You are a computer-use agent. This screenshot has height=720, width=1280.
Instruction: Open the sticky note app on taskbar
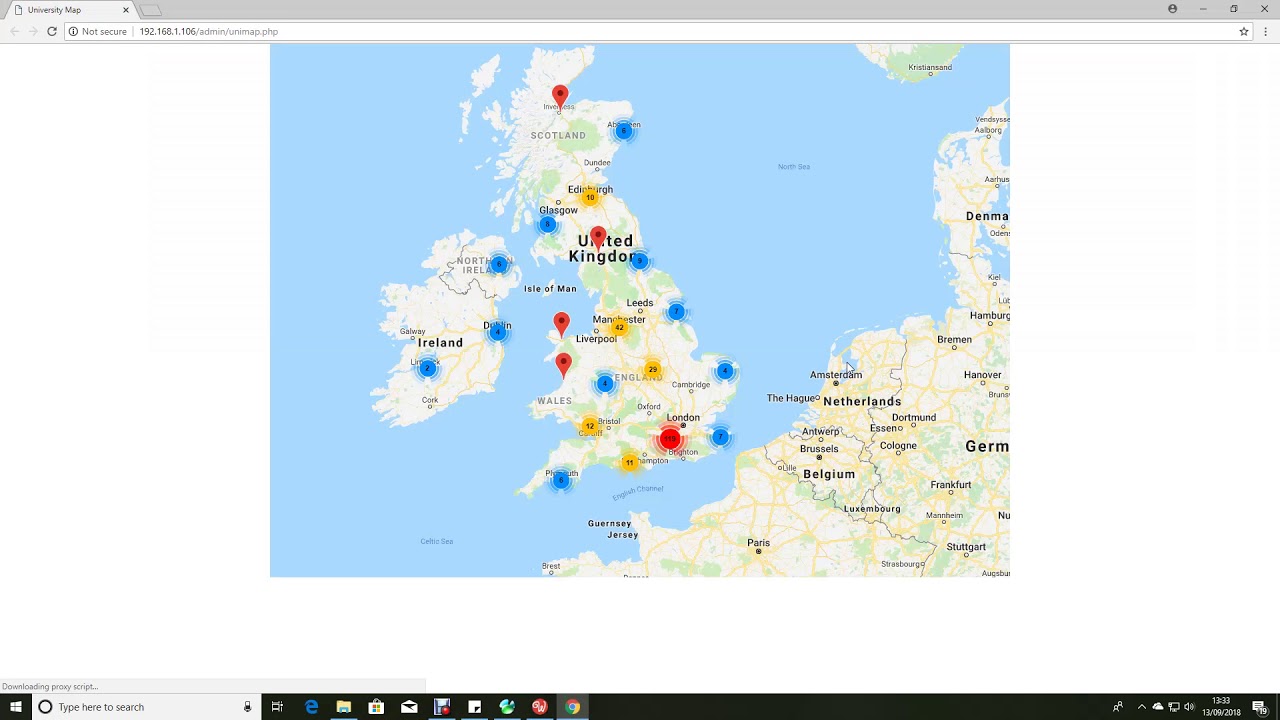(474, 707)
